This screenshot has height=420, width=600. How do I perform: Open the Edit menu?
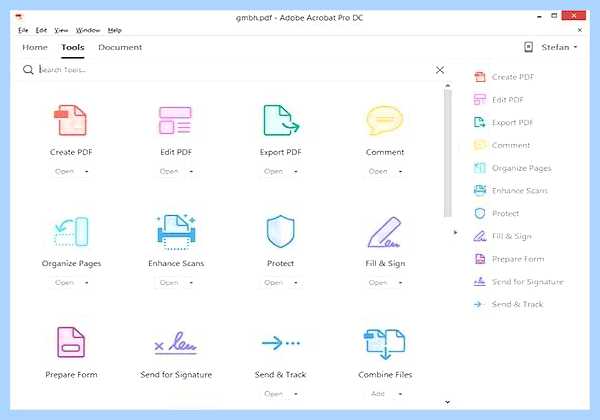[x=41, y=30]
